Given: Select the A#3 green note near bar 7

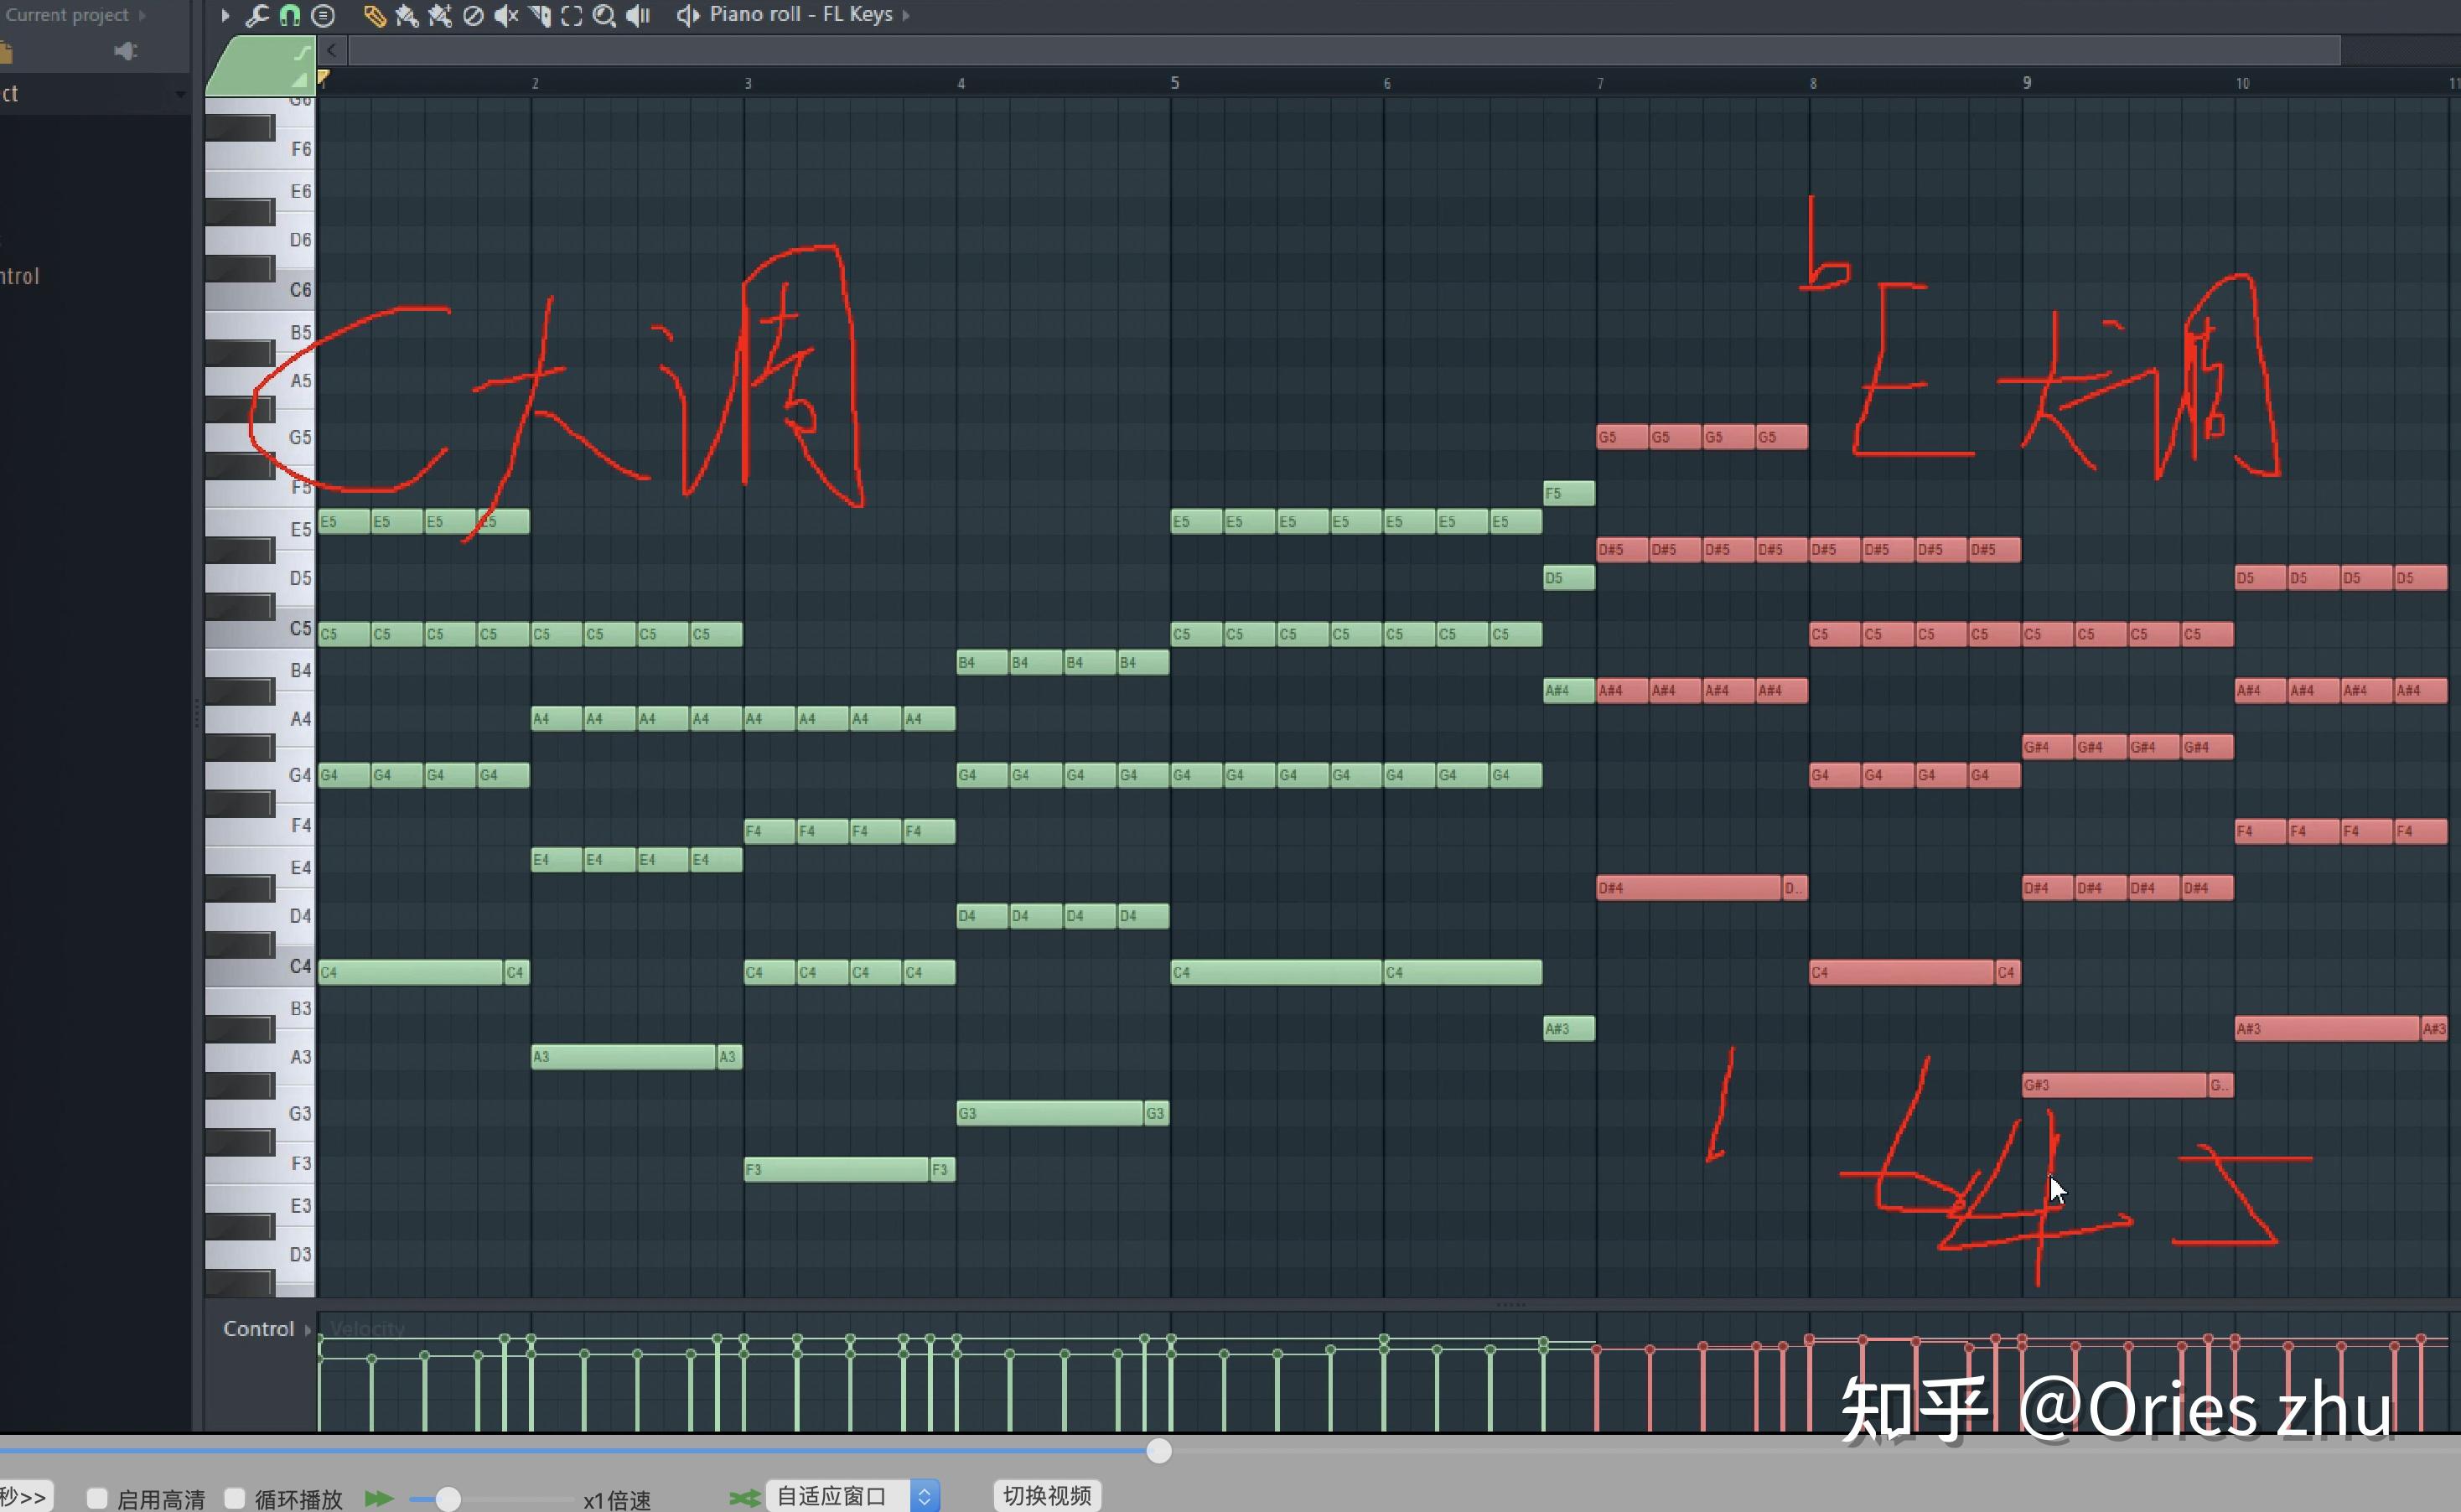Looking at the screenshot, I should pyautogui.click(x=1569, y=1029).
